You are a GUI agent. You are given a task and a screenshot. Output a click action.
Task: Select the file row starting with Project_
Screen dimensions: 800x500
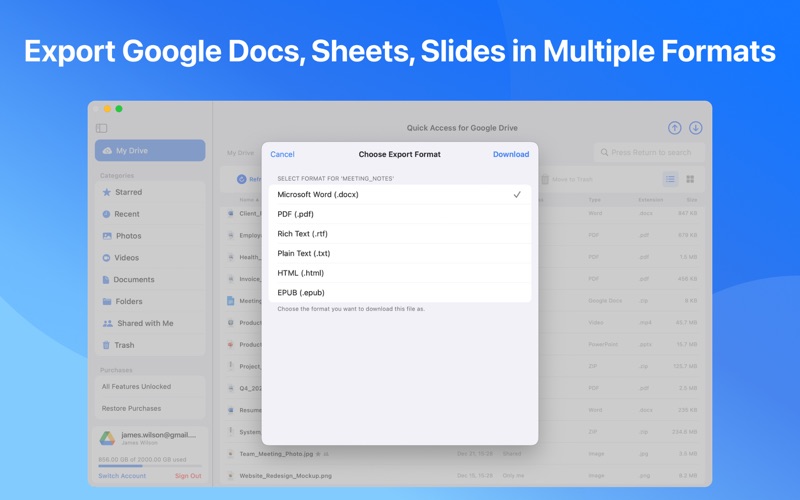pyautogui.click(x=462, y=366)
